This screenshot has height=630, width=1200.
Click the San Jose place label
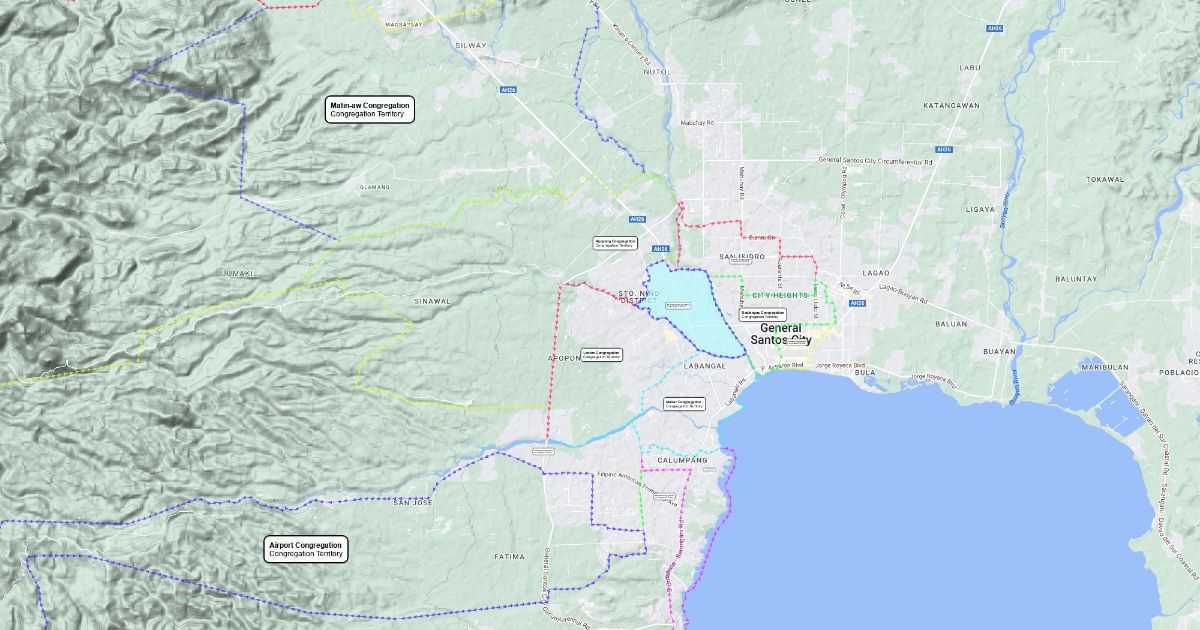[x=412, y=502]
